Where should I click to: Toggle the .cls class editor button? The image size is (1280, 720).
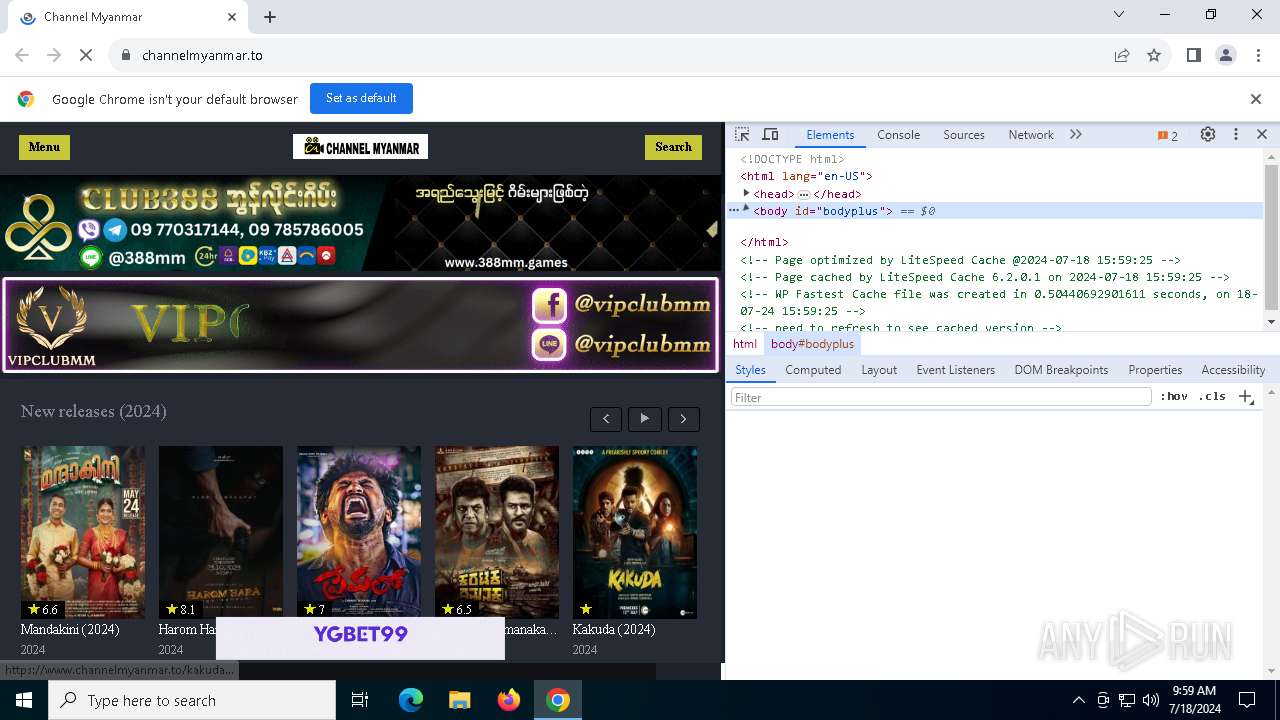click(1212, 397)
